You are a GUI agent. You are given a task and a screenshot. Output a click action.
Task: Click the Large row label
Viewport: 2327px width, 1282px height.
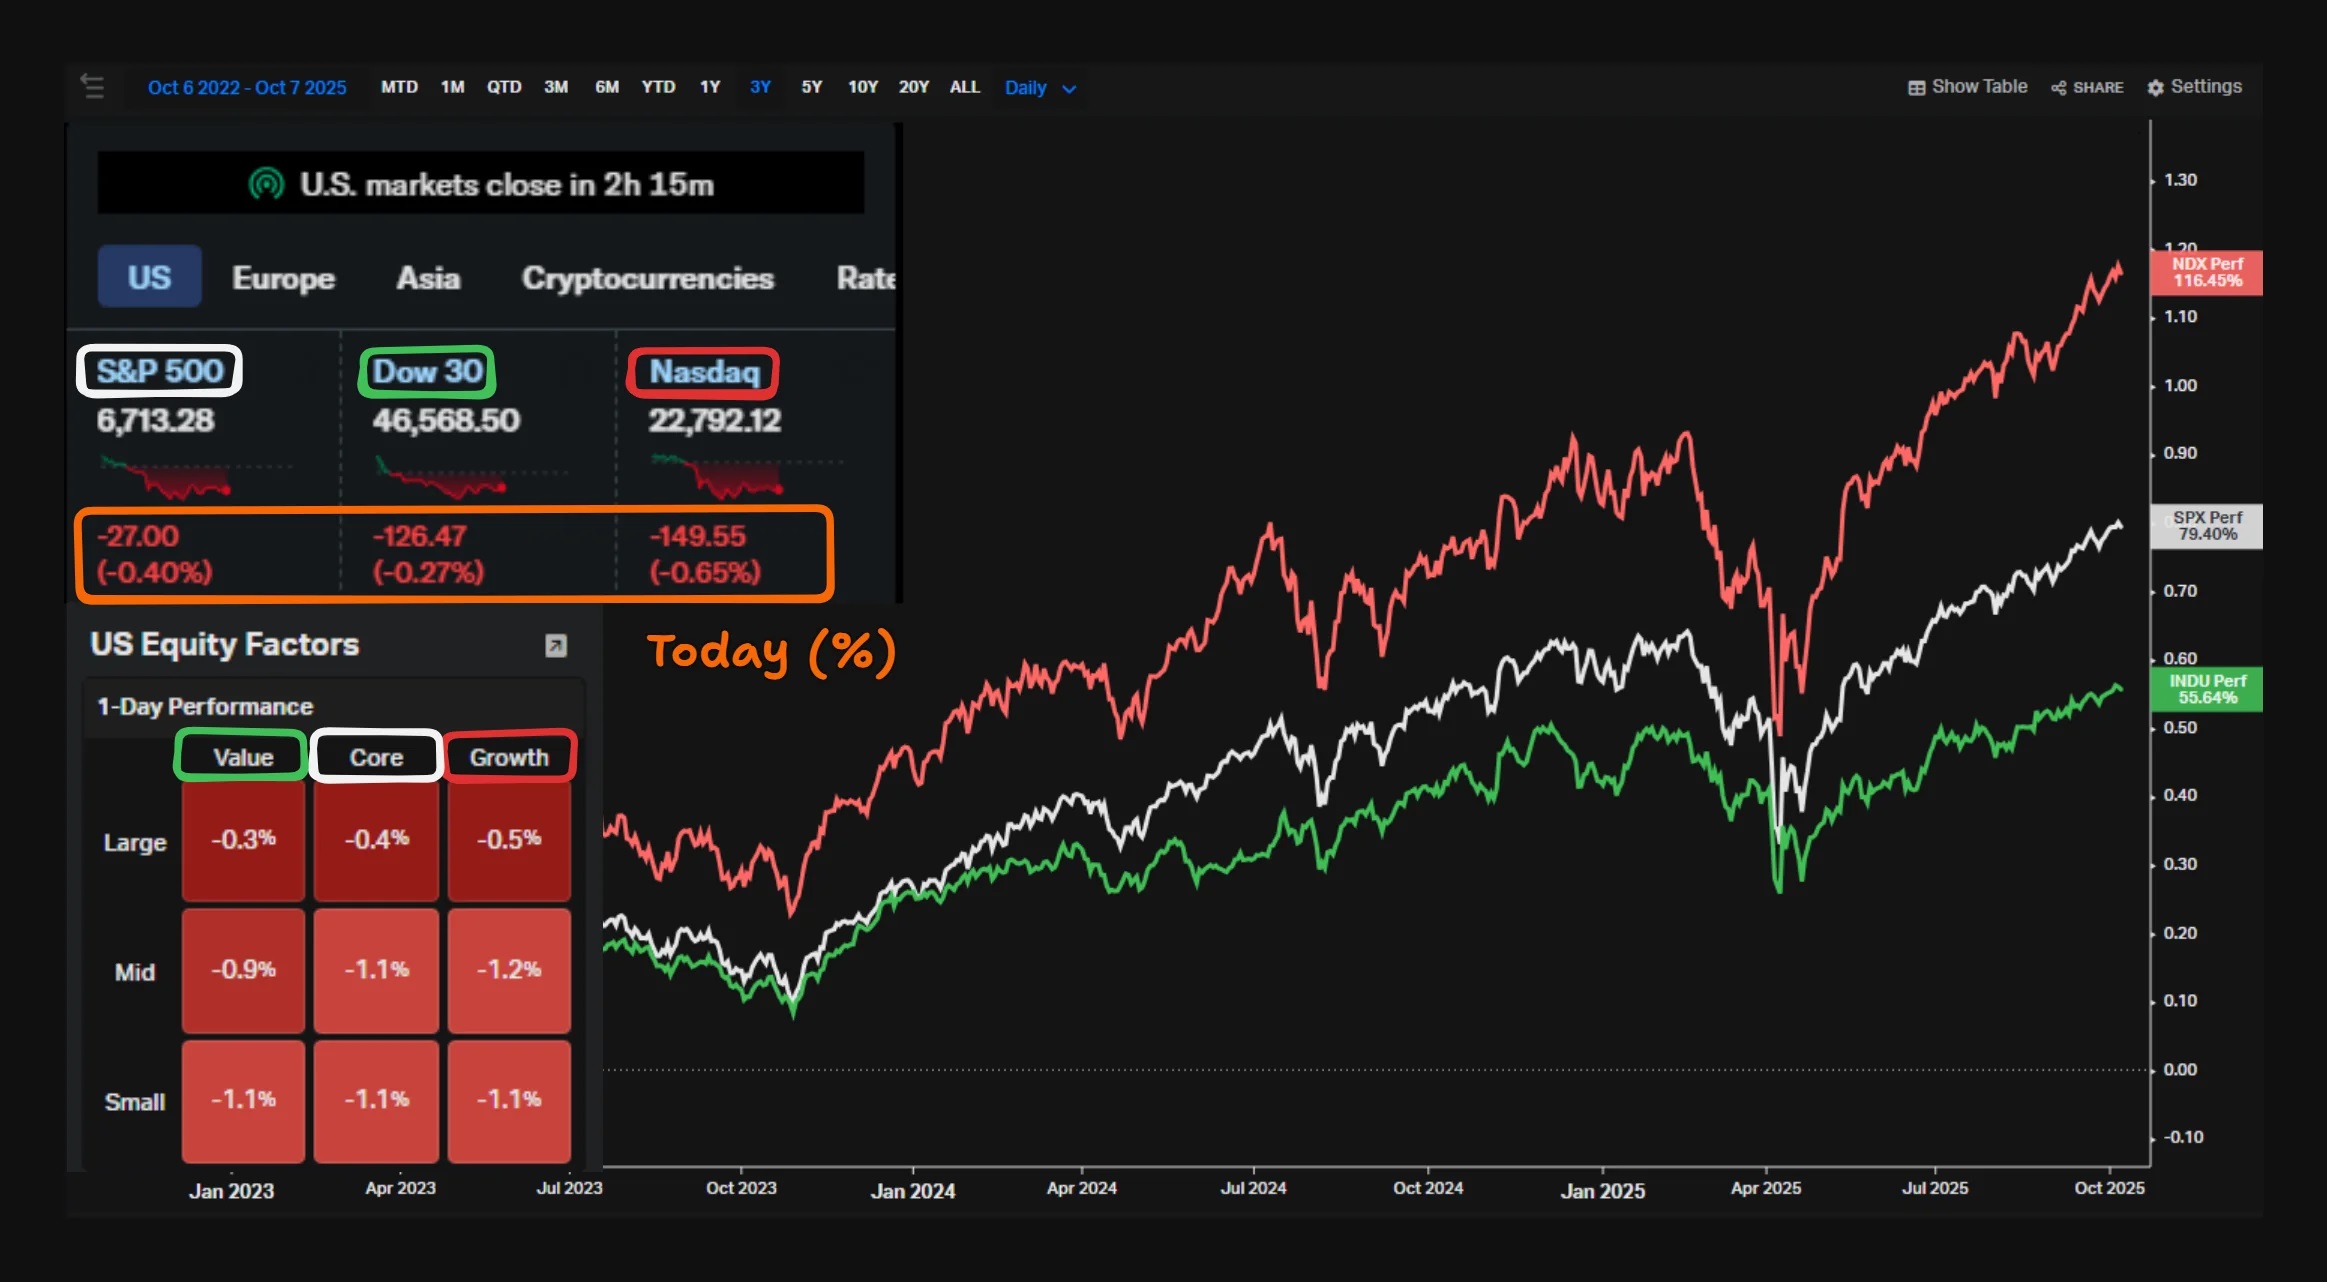click(x=135, y=842)
